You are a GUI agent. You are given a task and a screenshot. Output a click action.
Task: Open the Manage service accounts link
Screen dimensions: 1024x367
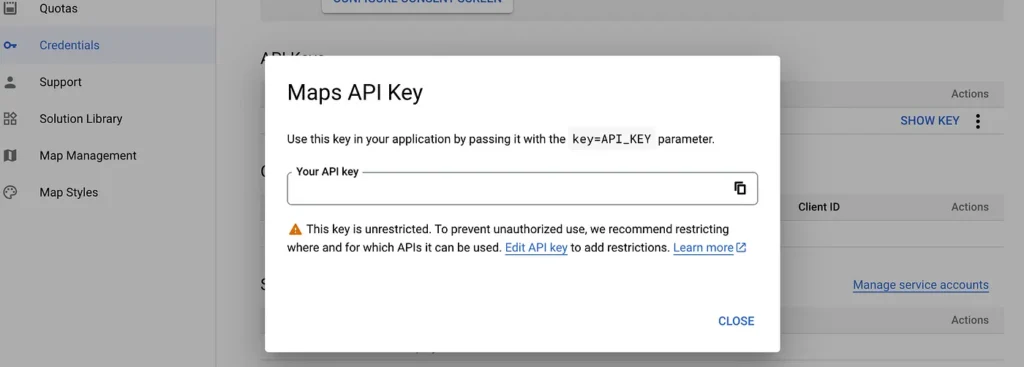point(920,285)
